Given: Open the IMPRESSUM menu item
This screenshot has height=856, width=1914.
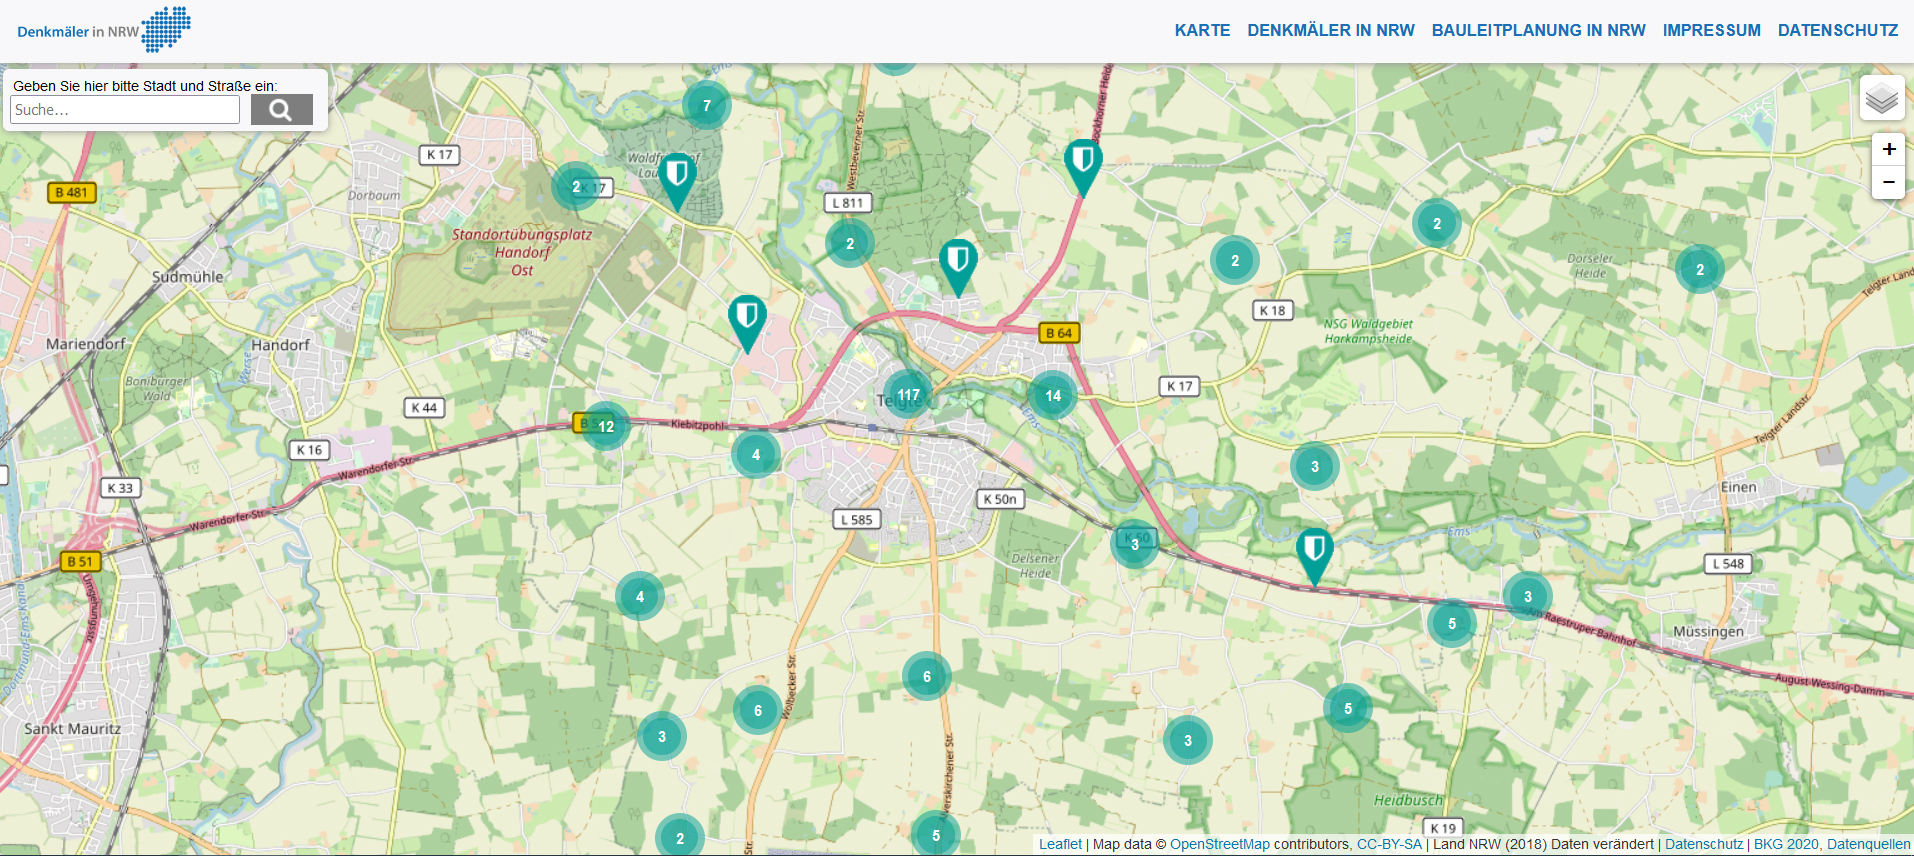Looking at the screenshot, I should (x=1711, y=30).
